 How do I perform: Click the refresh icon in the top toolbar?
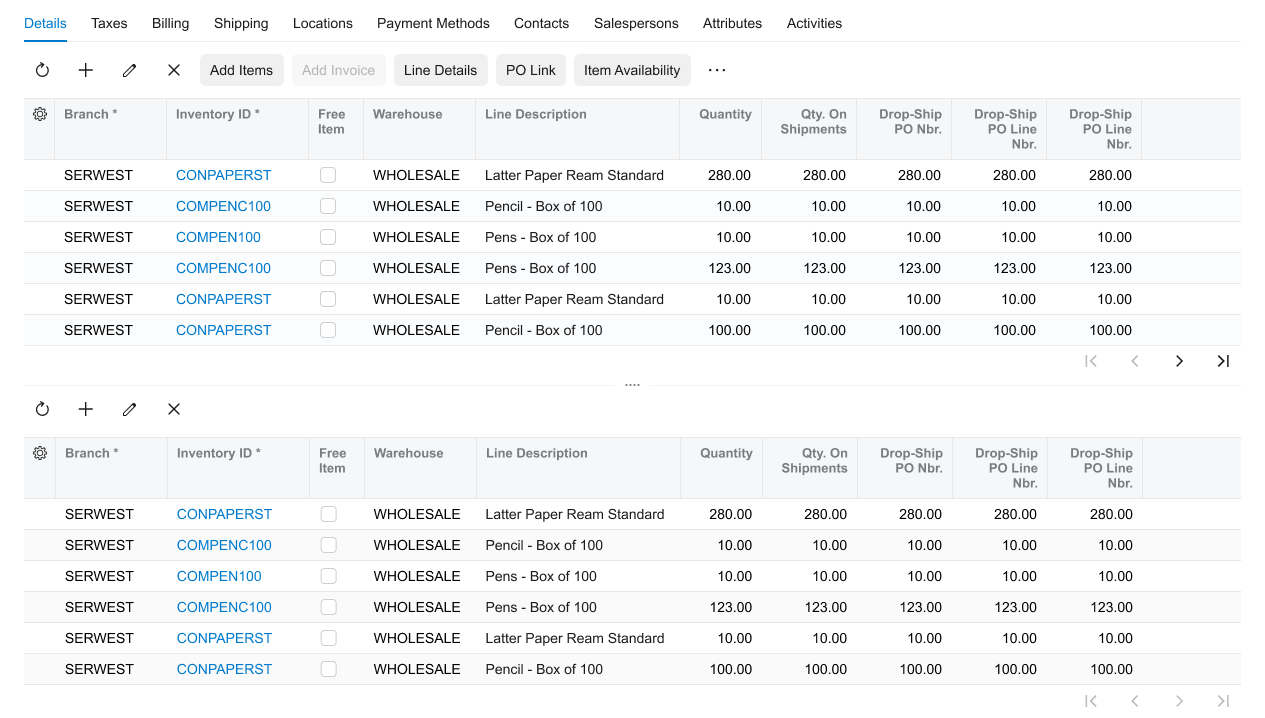[x=42, y=70]
